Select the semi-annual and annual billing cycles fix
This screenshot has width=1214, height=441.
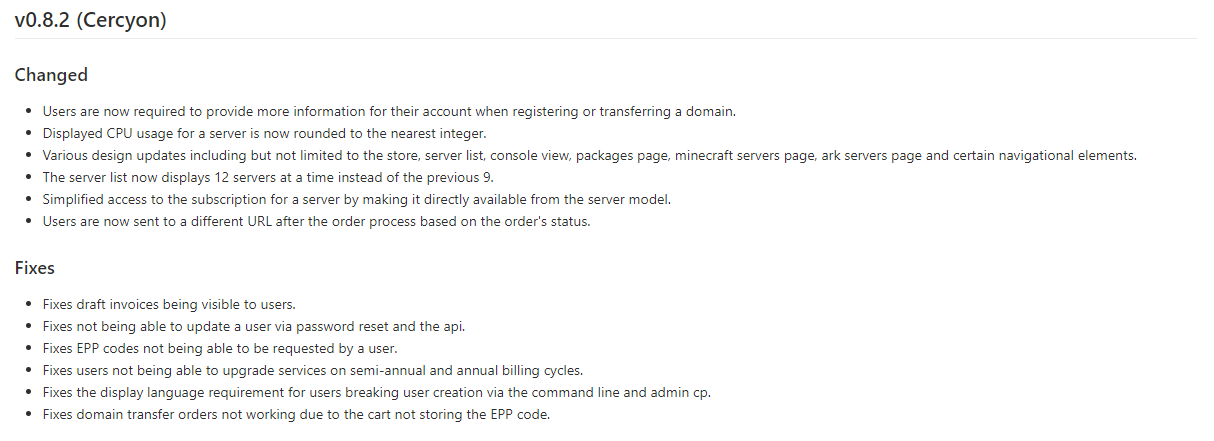coord(312,370)
